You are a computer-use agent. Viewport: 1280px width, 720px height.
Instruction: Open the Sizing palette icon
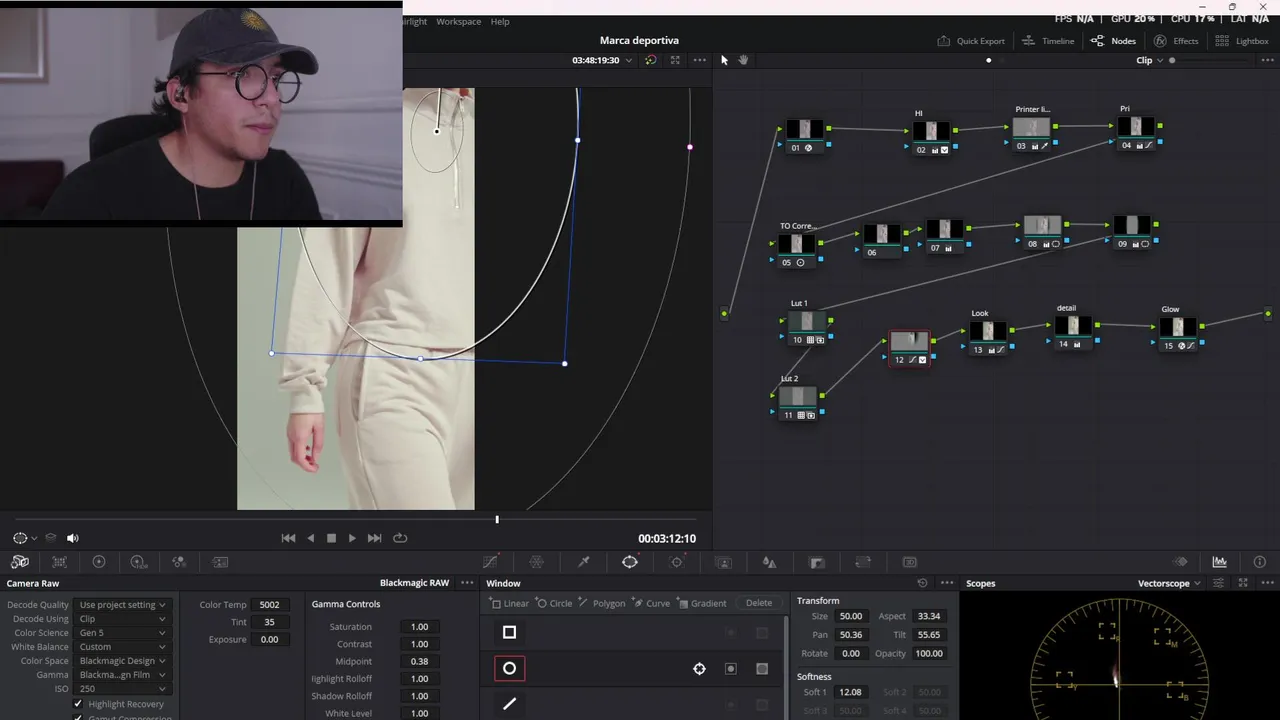863,562
